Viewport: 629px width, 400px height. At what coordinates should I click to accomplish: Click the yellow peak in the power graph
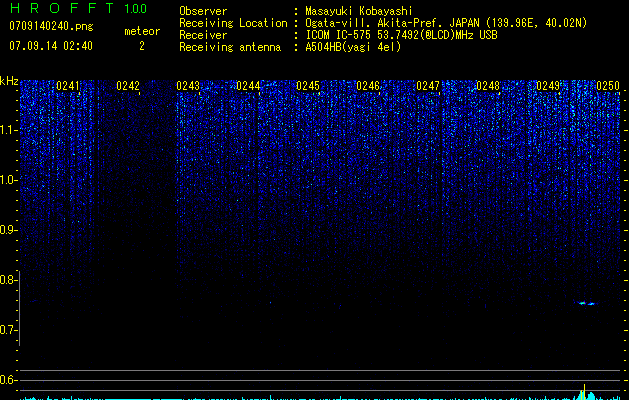pyautogui.click(x=584, y=392)
